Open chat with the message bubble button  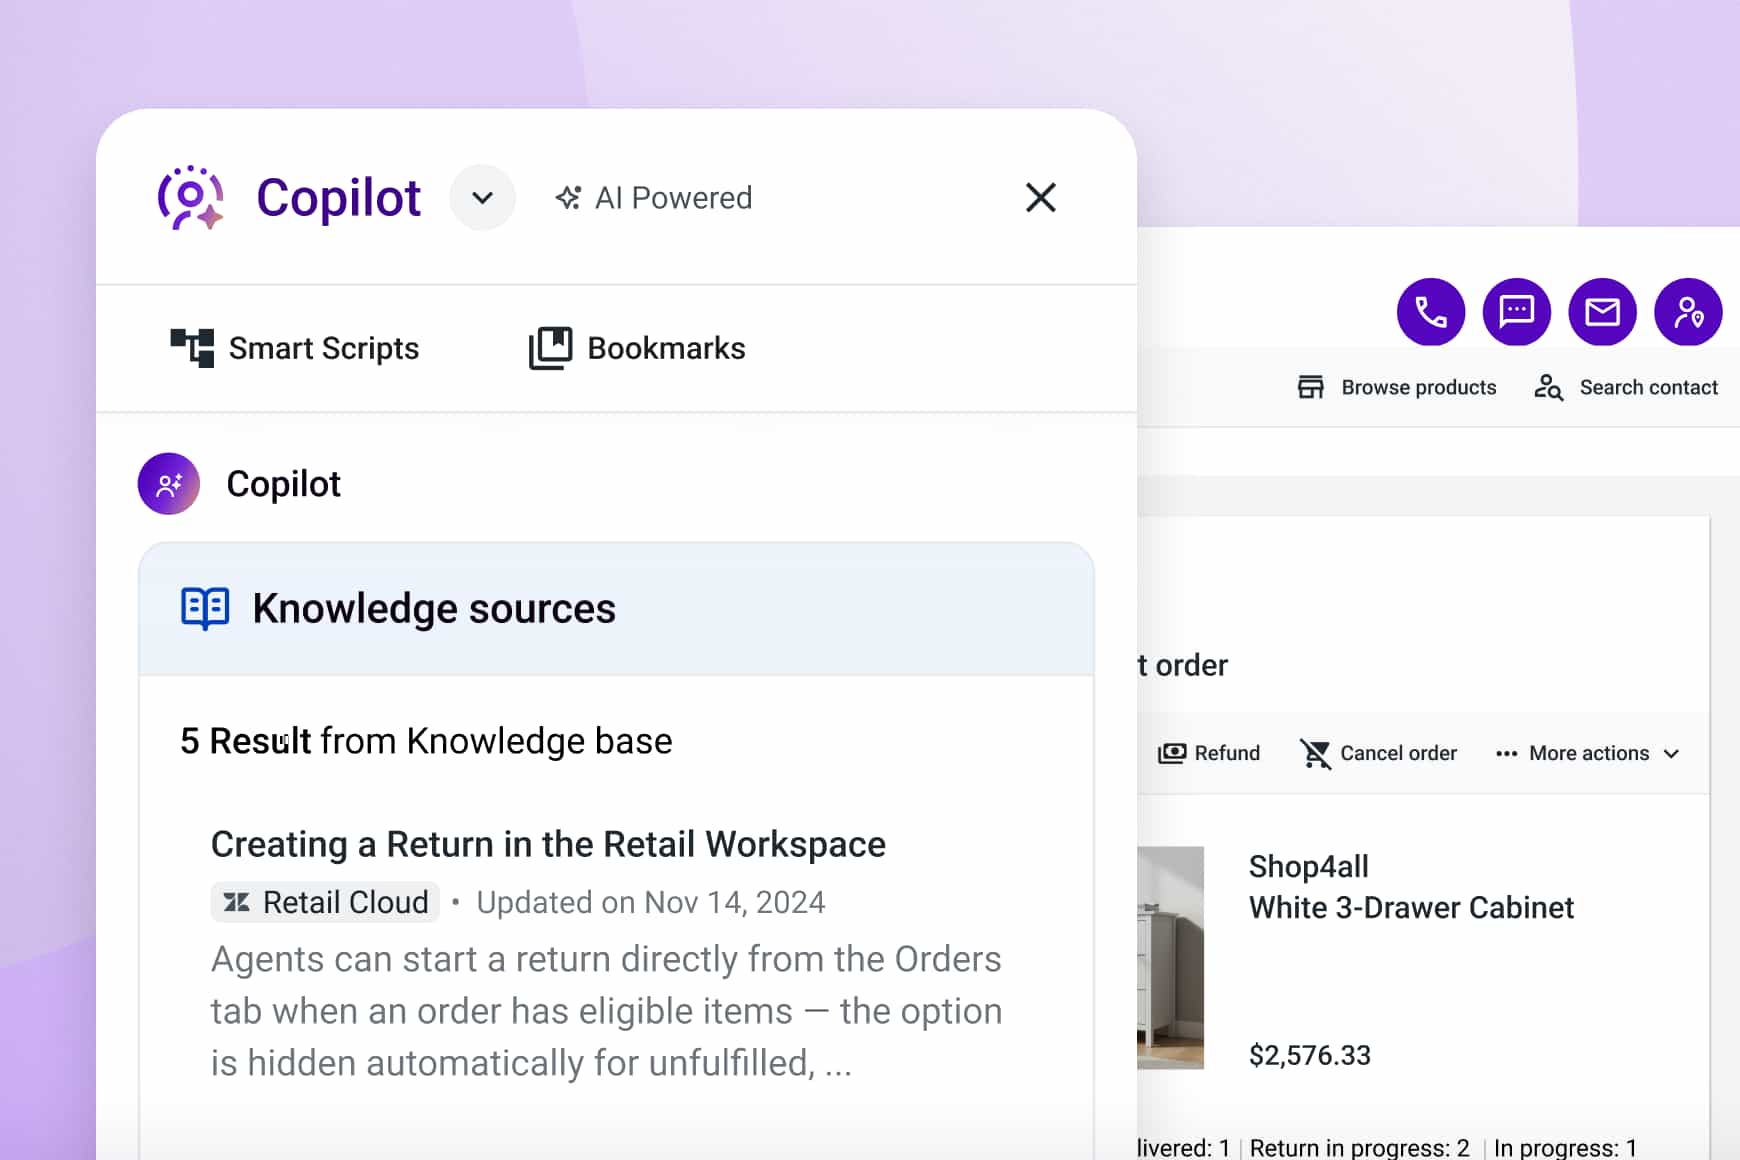(1517, 312)
